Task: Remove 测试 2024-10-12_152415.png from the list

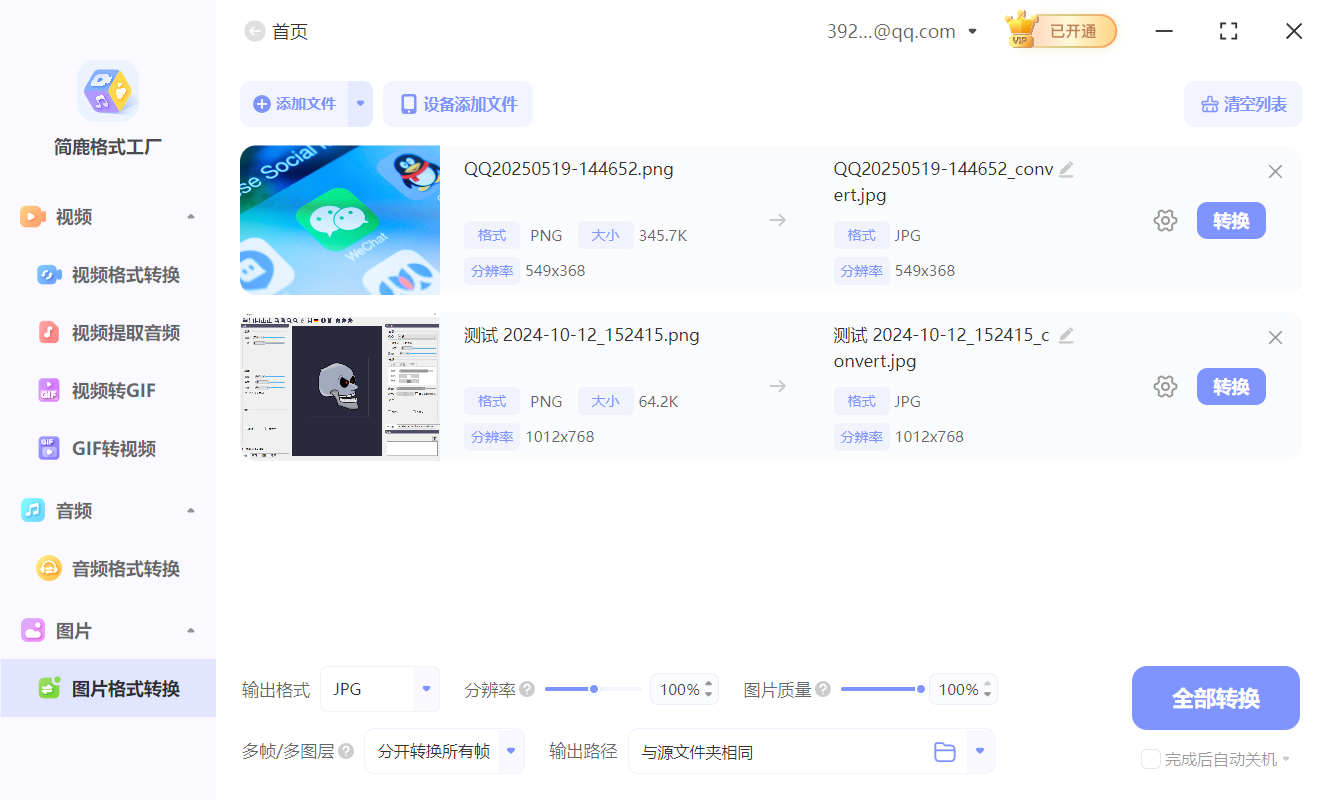Action: click(1275, 337)
